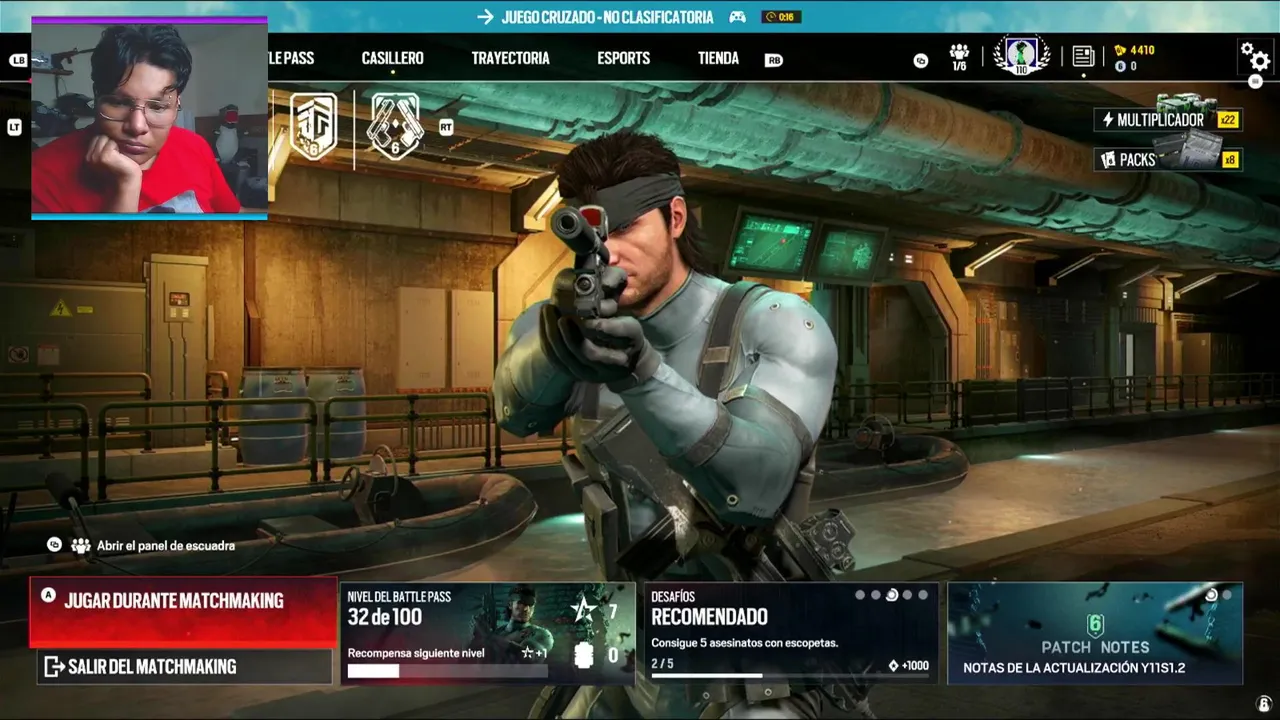This screenshot has height=720, width=1280.
Task: Click the squad panel people icon
Action: 81,546
